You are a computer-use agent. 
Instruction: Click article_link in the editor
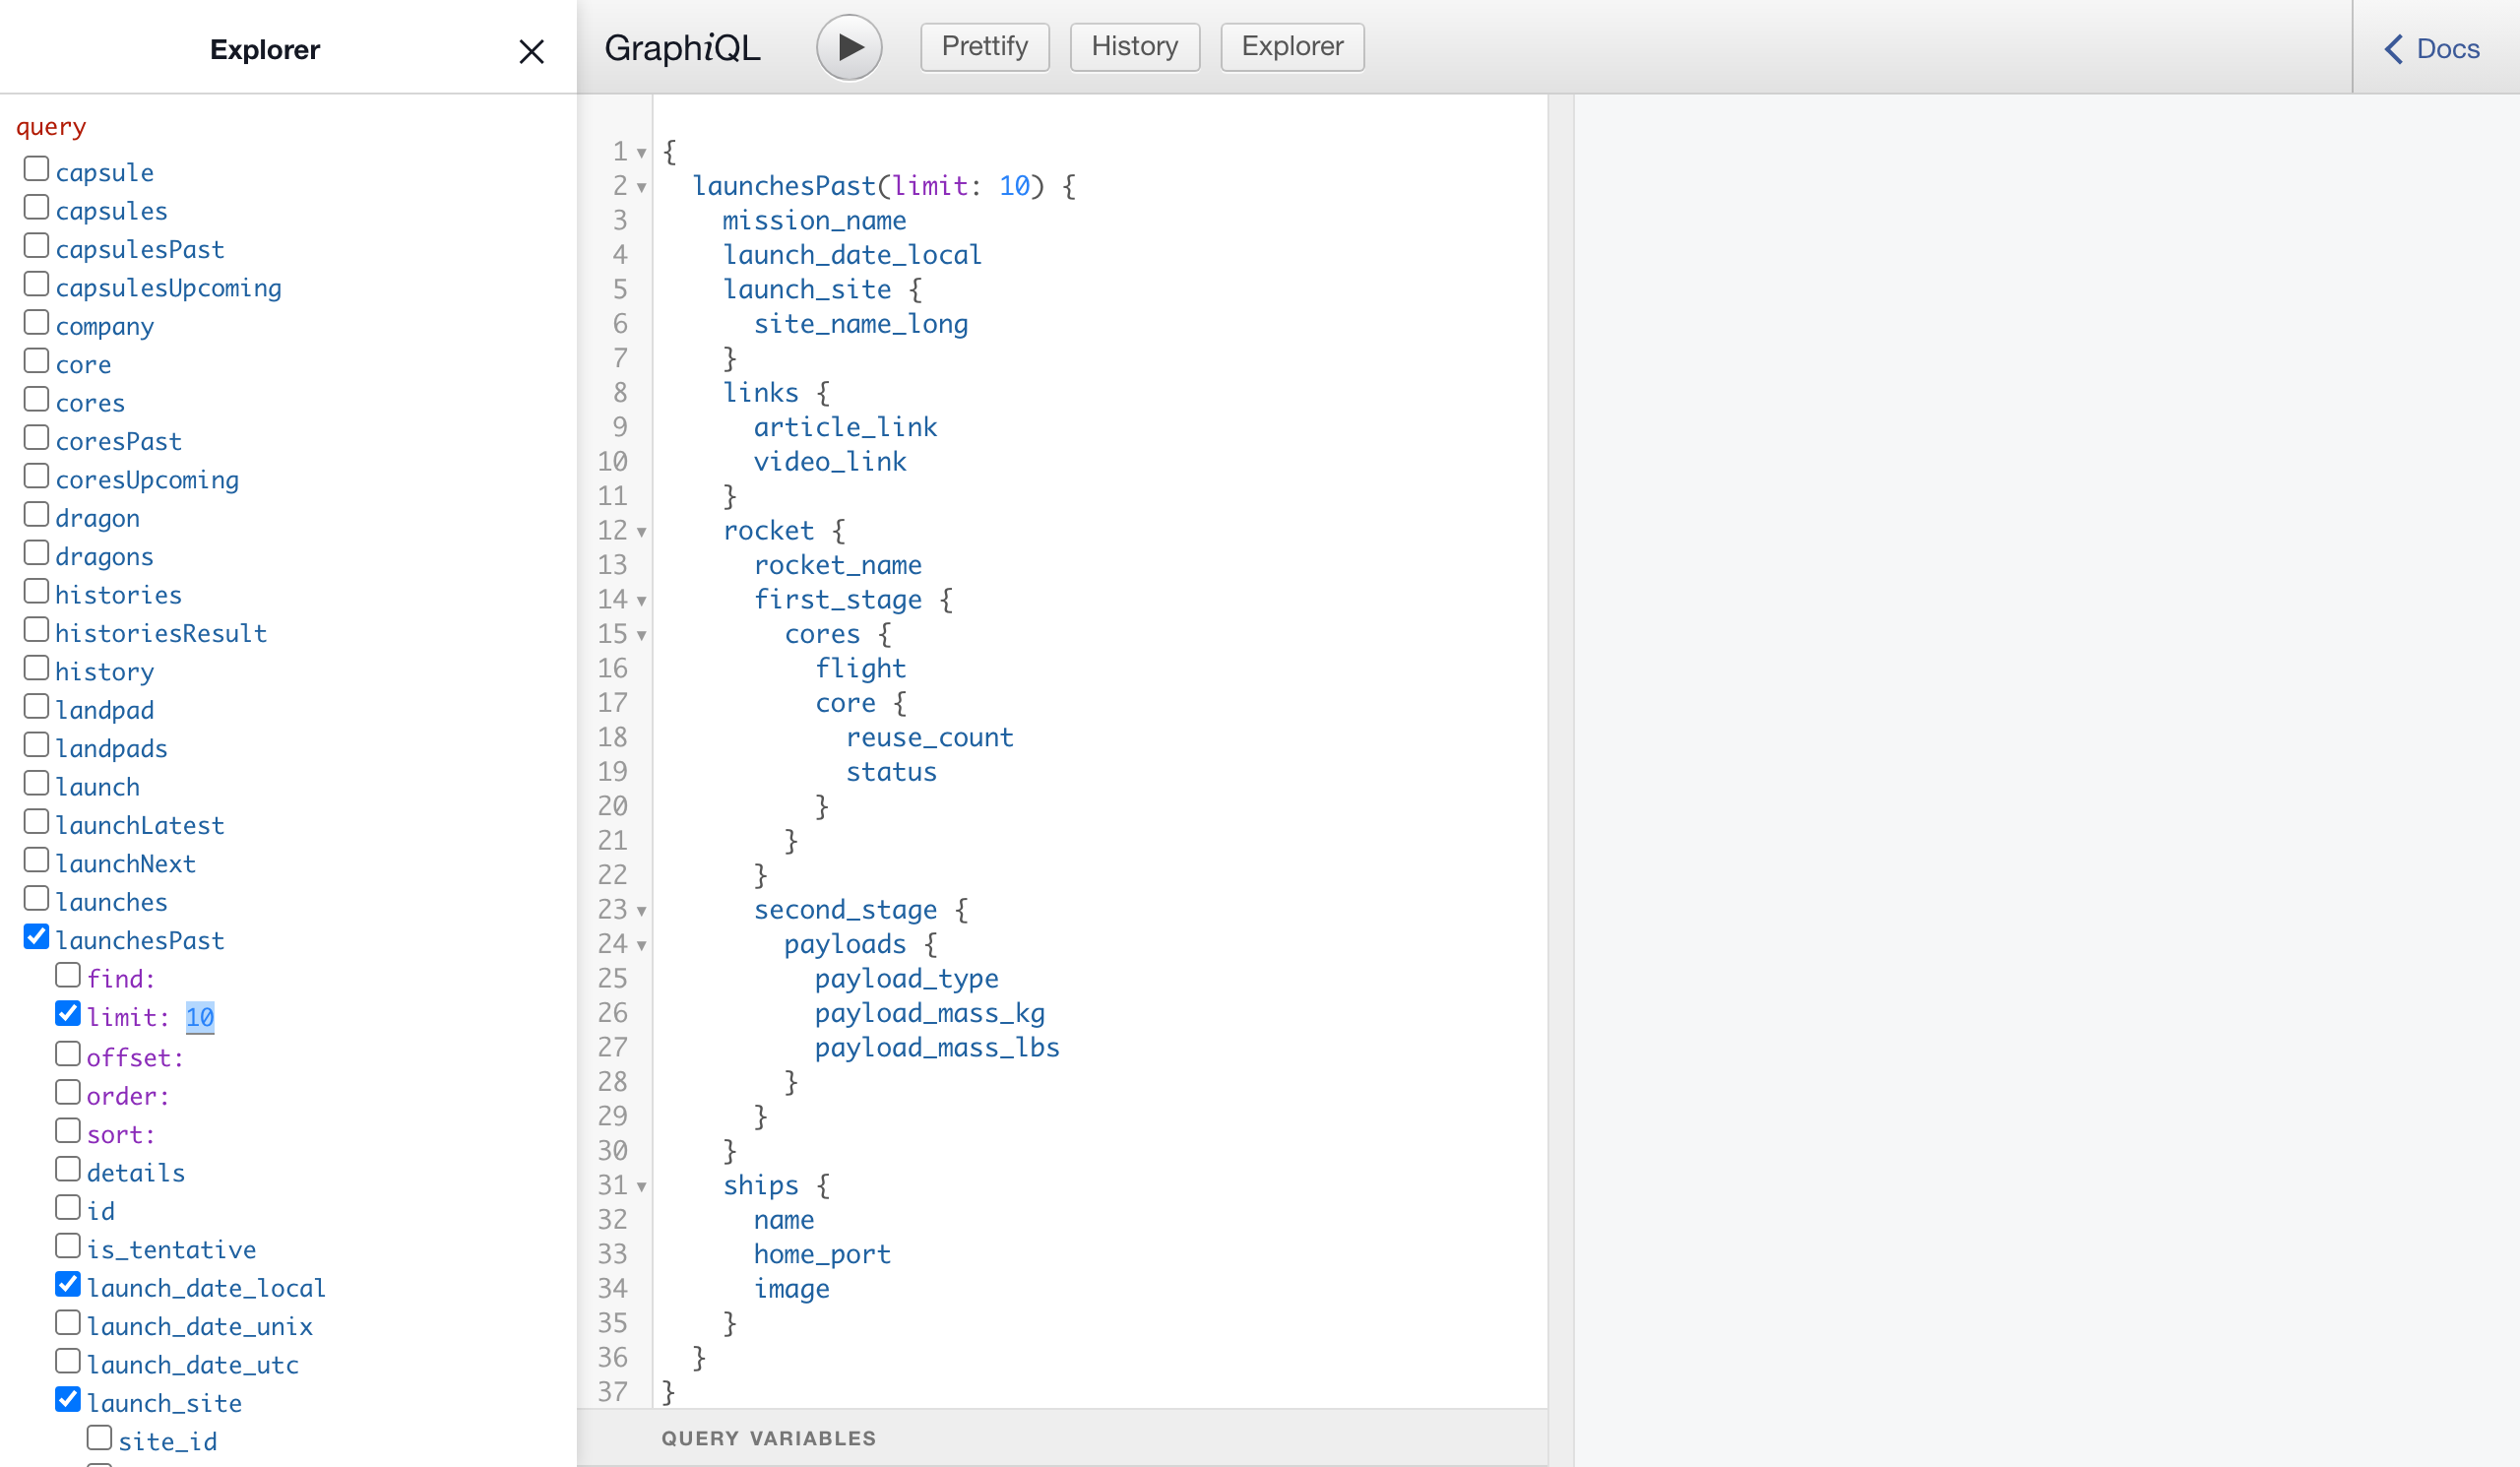pyautogui.click(x=845, y=427)
